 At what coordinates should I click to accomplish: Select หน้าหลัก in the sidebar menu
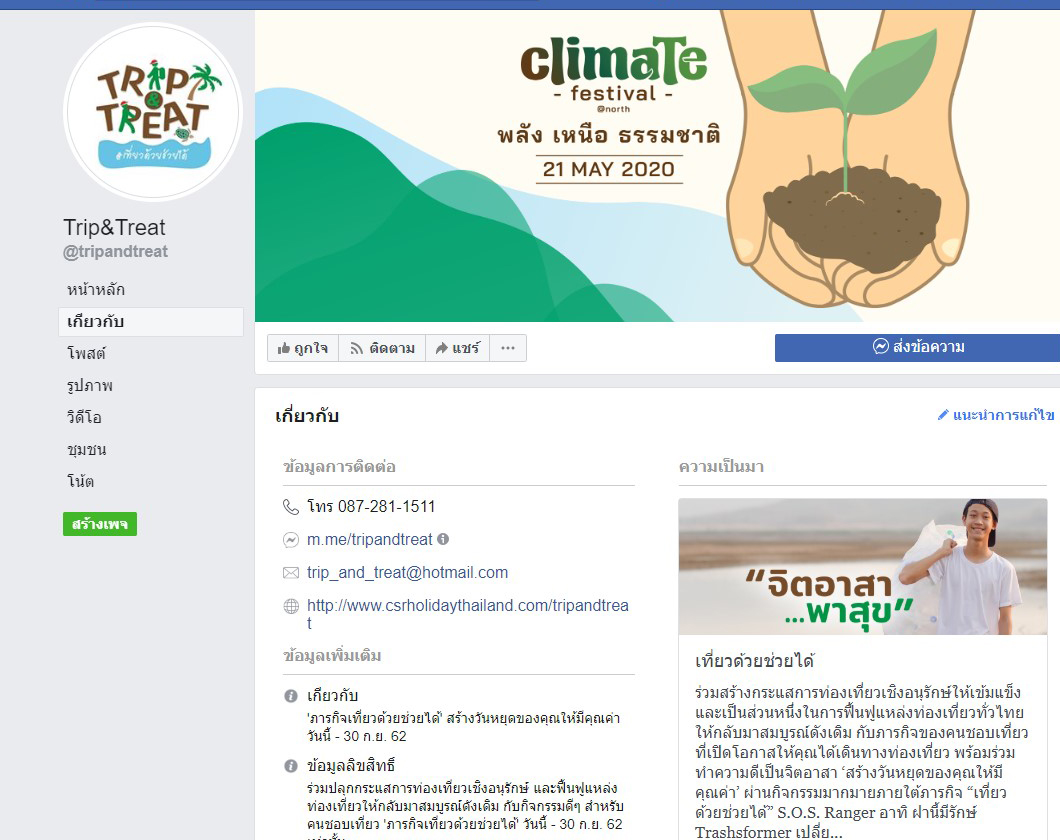[x=95, y=290]
